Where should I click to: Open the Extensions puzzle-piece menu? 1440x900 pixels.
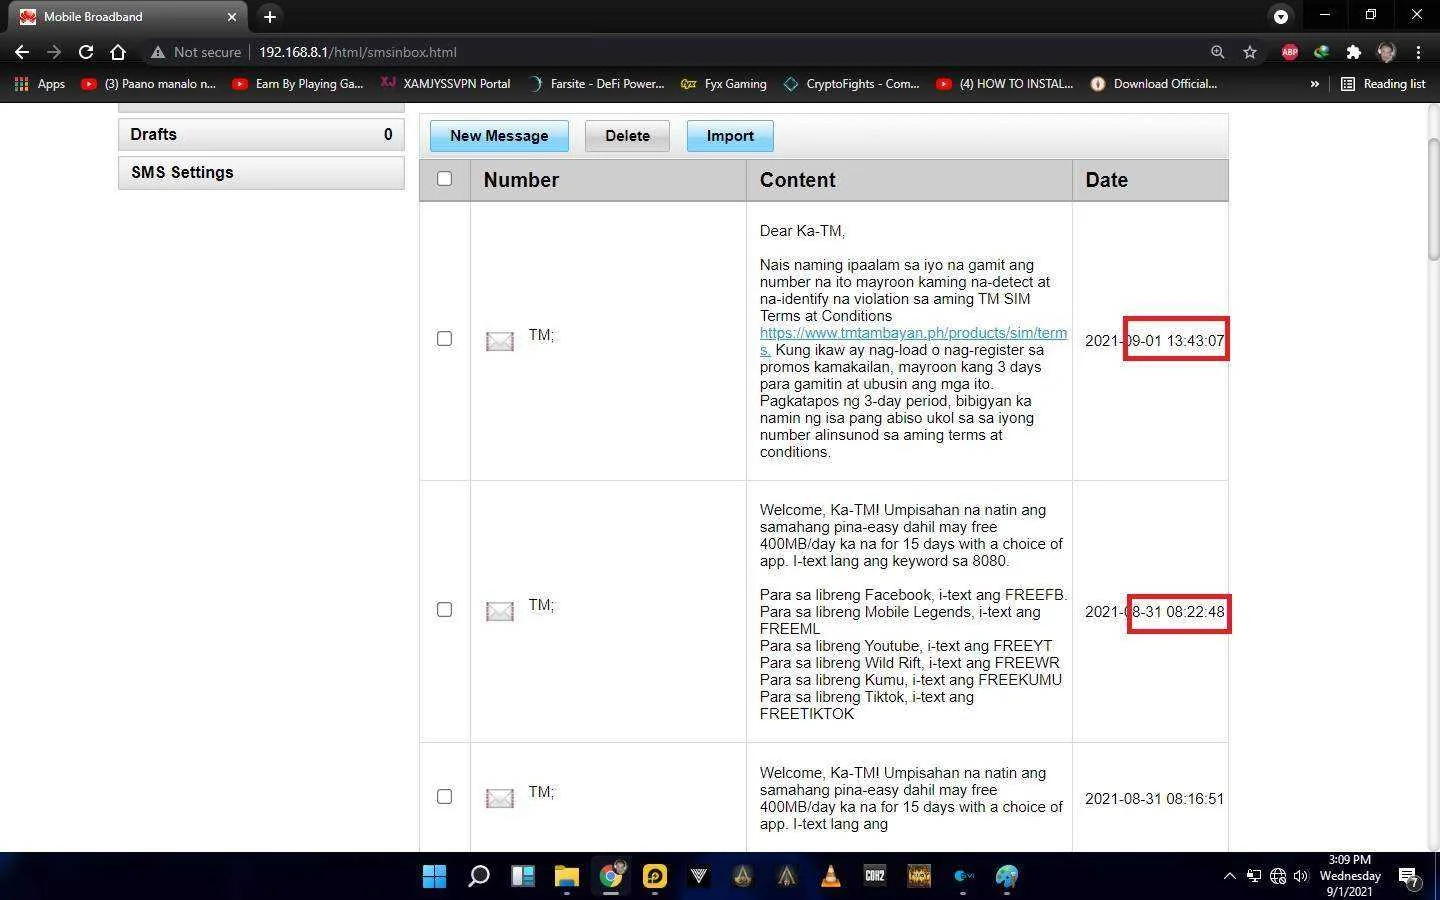click(1354, 52)
